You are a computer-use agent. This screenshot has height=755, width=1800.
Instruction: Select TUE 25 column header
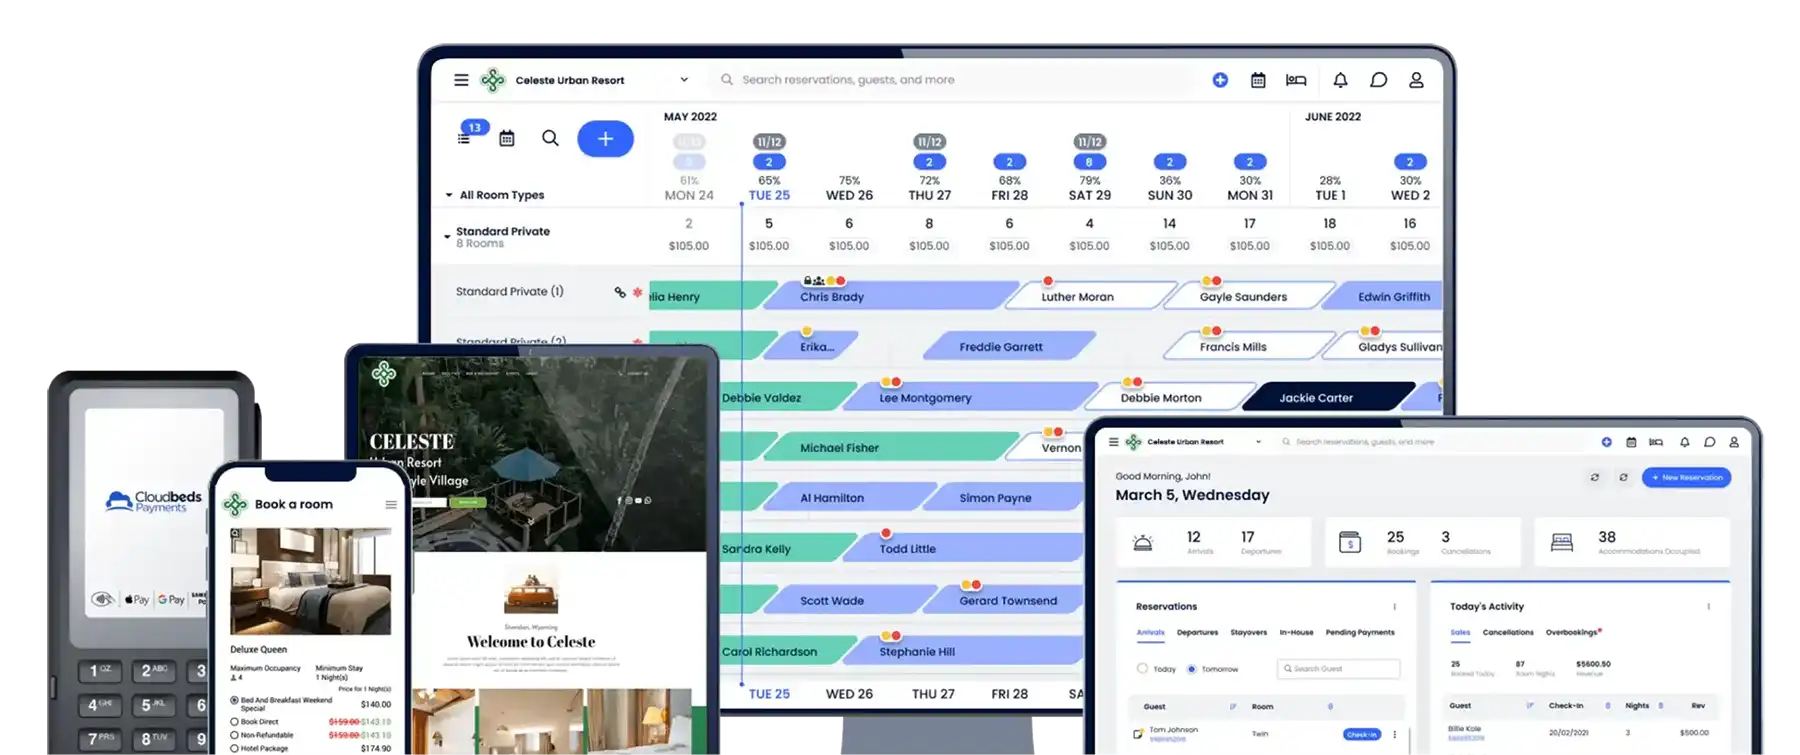(x=769, y=195)
